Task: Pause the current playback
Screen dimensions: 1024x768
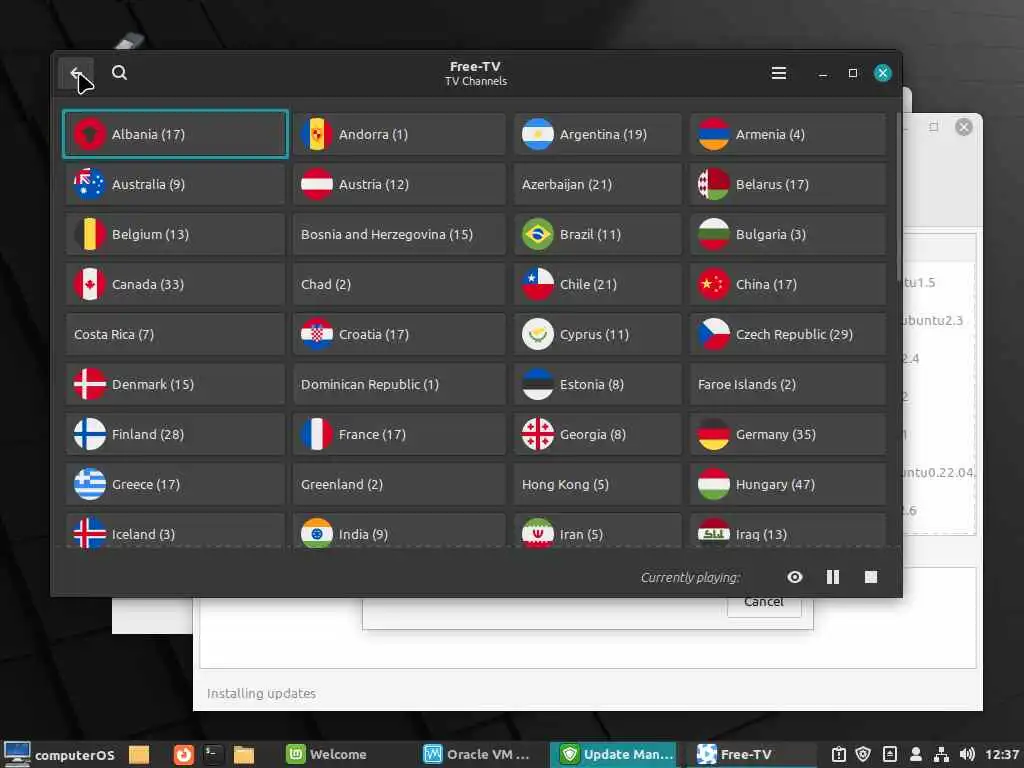Action: click(x=833, y=577)
